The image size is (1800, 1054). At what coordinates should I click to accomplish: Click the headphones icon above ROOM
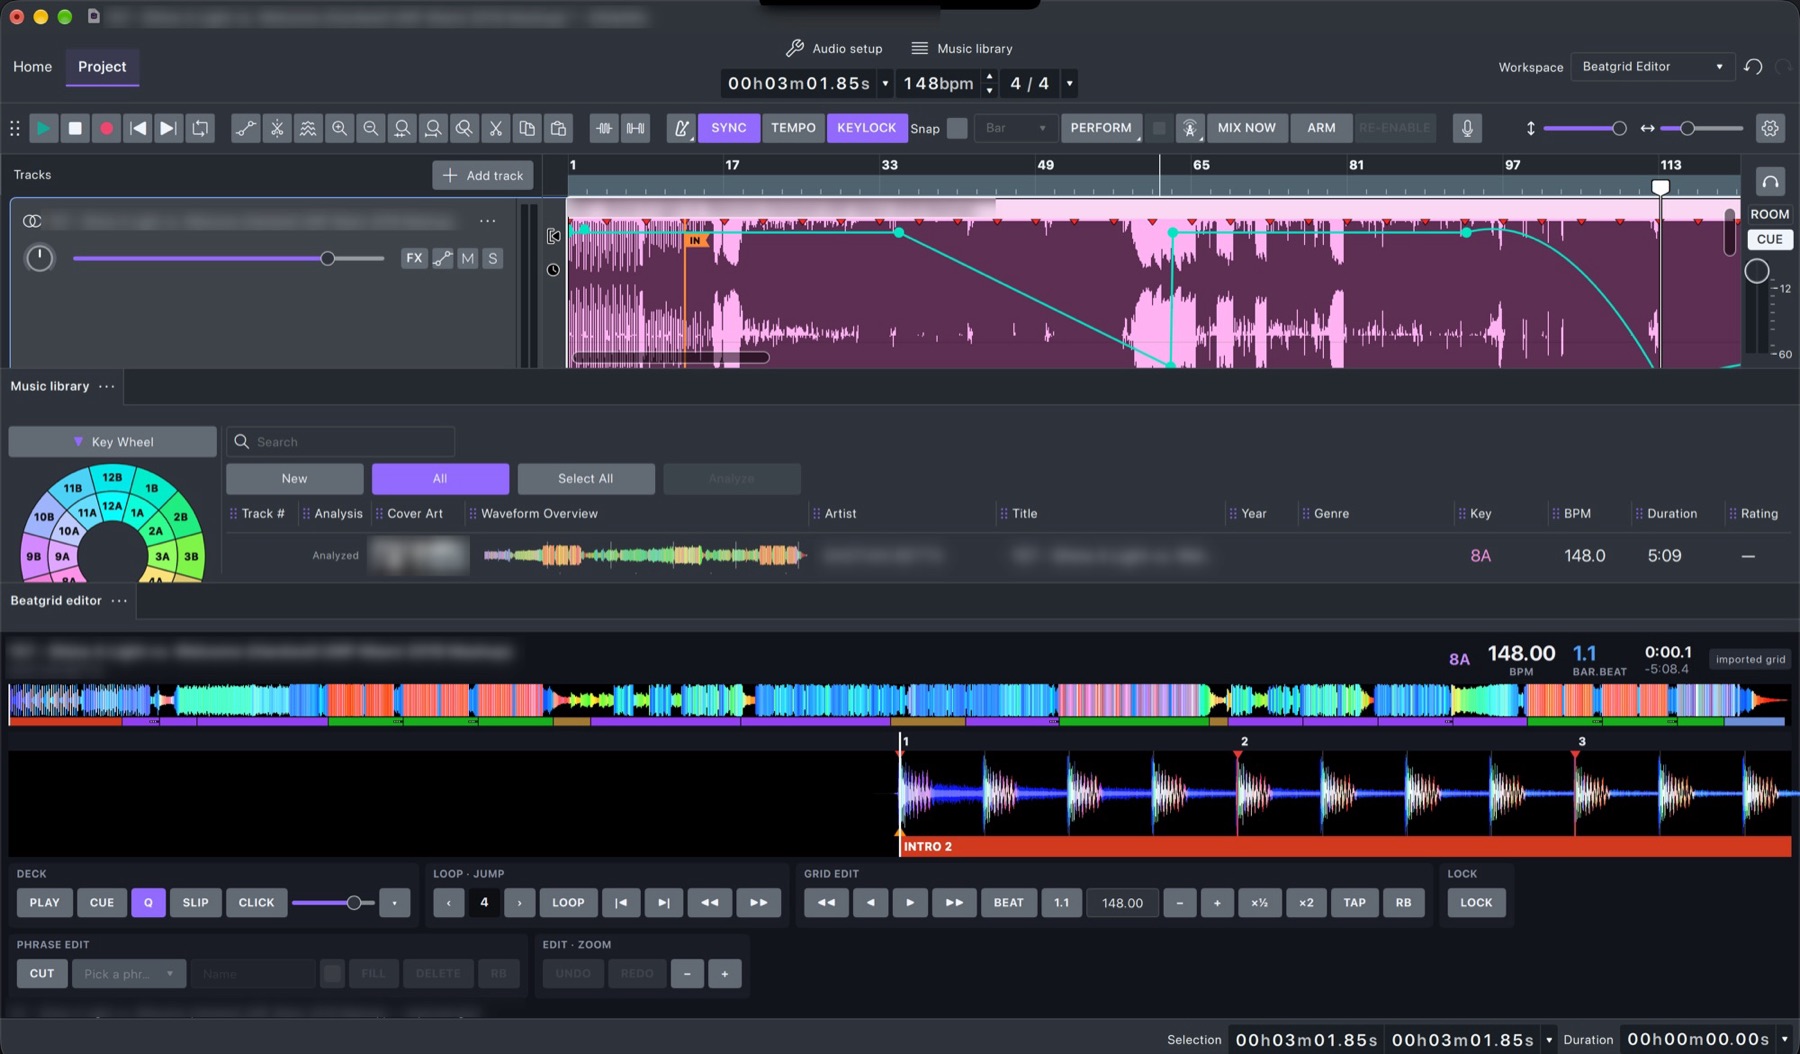point(1770,181)
